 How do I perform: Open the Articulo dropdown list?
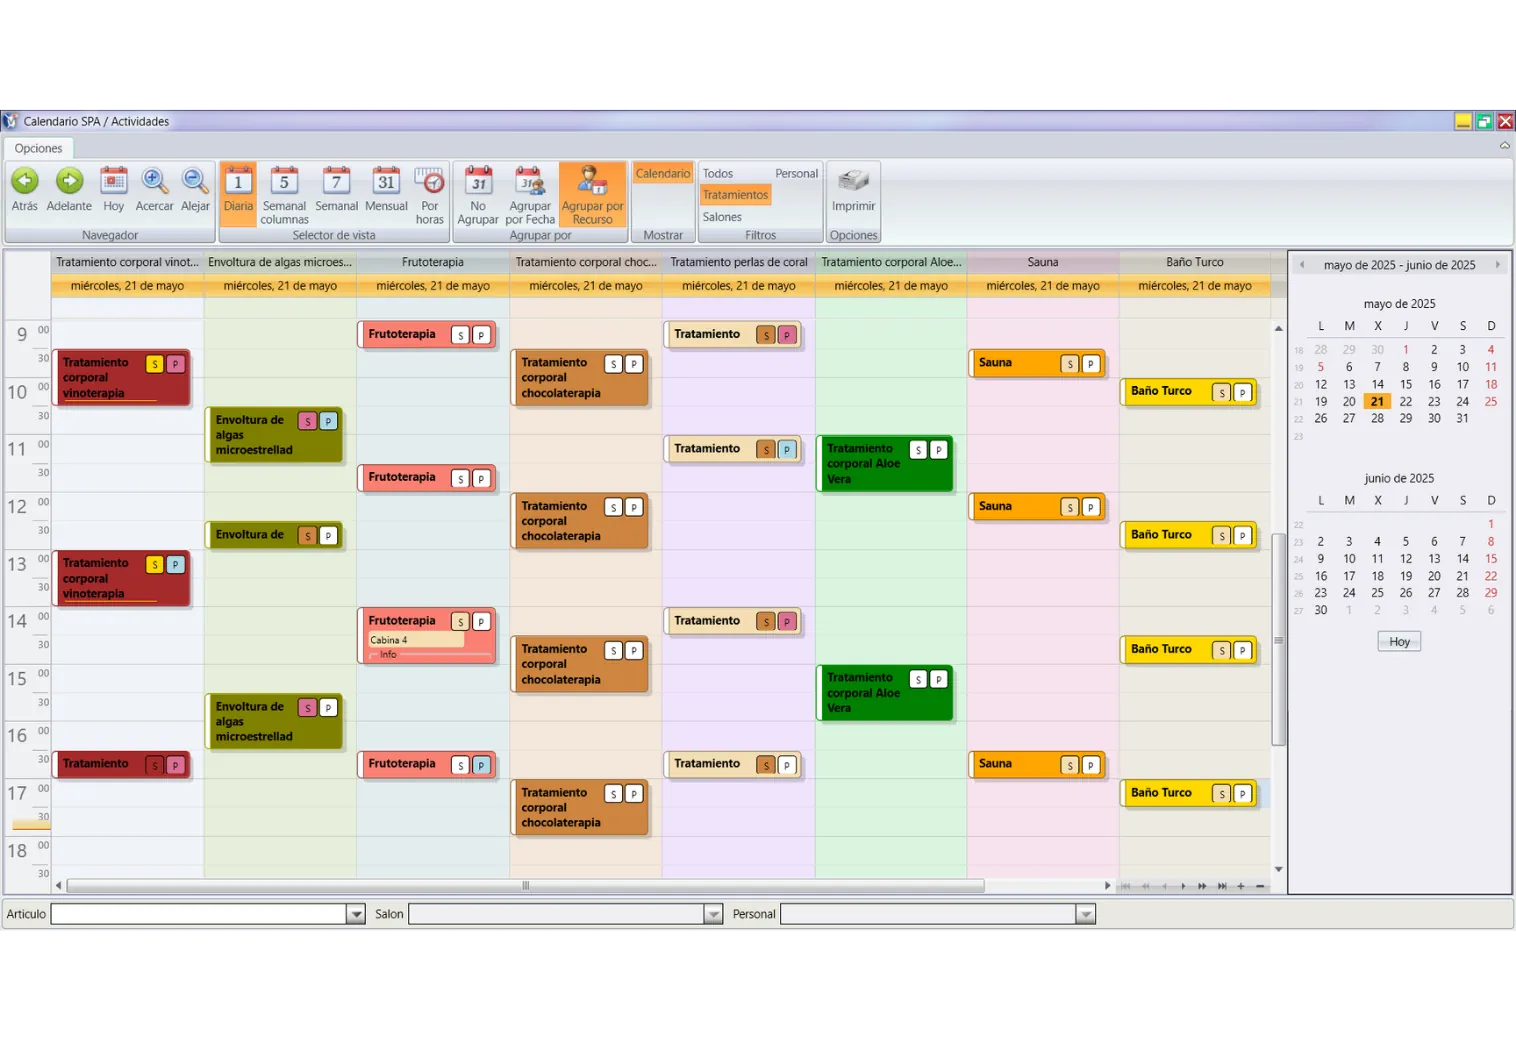click(355, 914)
